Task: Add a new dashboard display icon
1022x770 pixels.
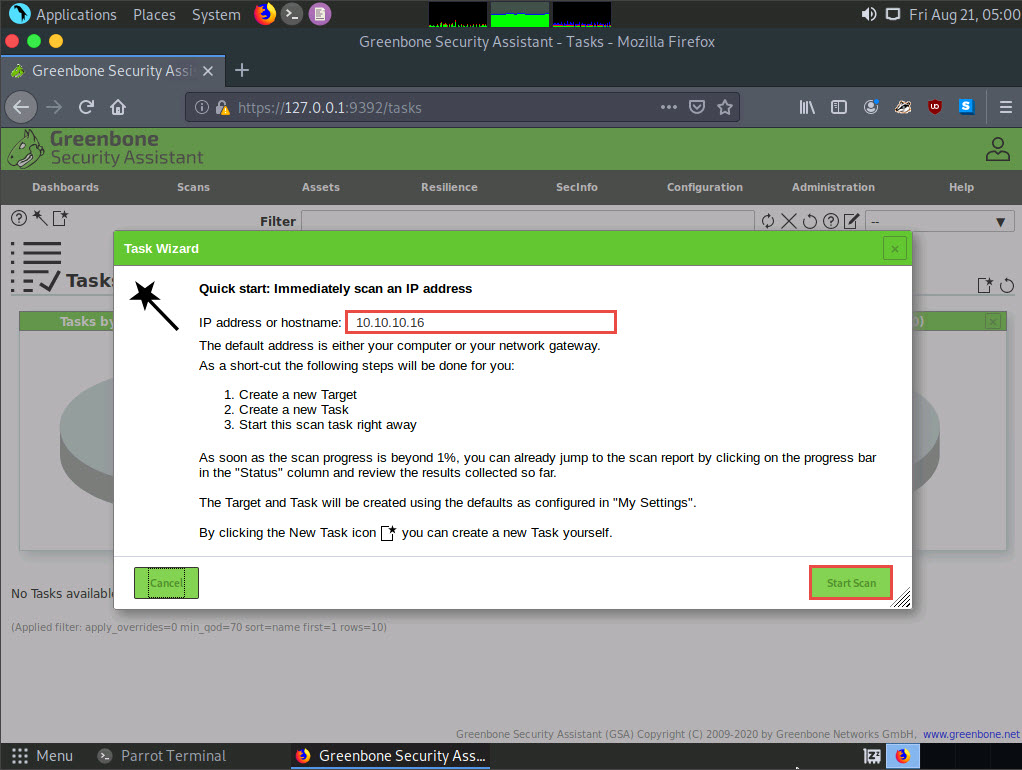Action: coord(985,285)
